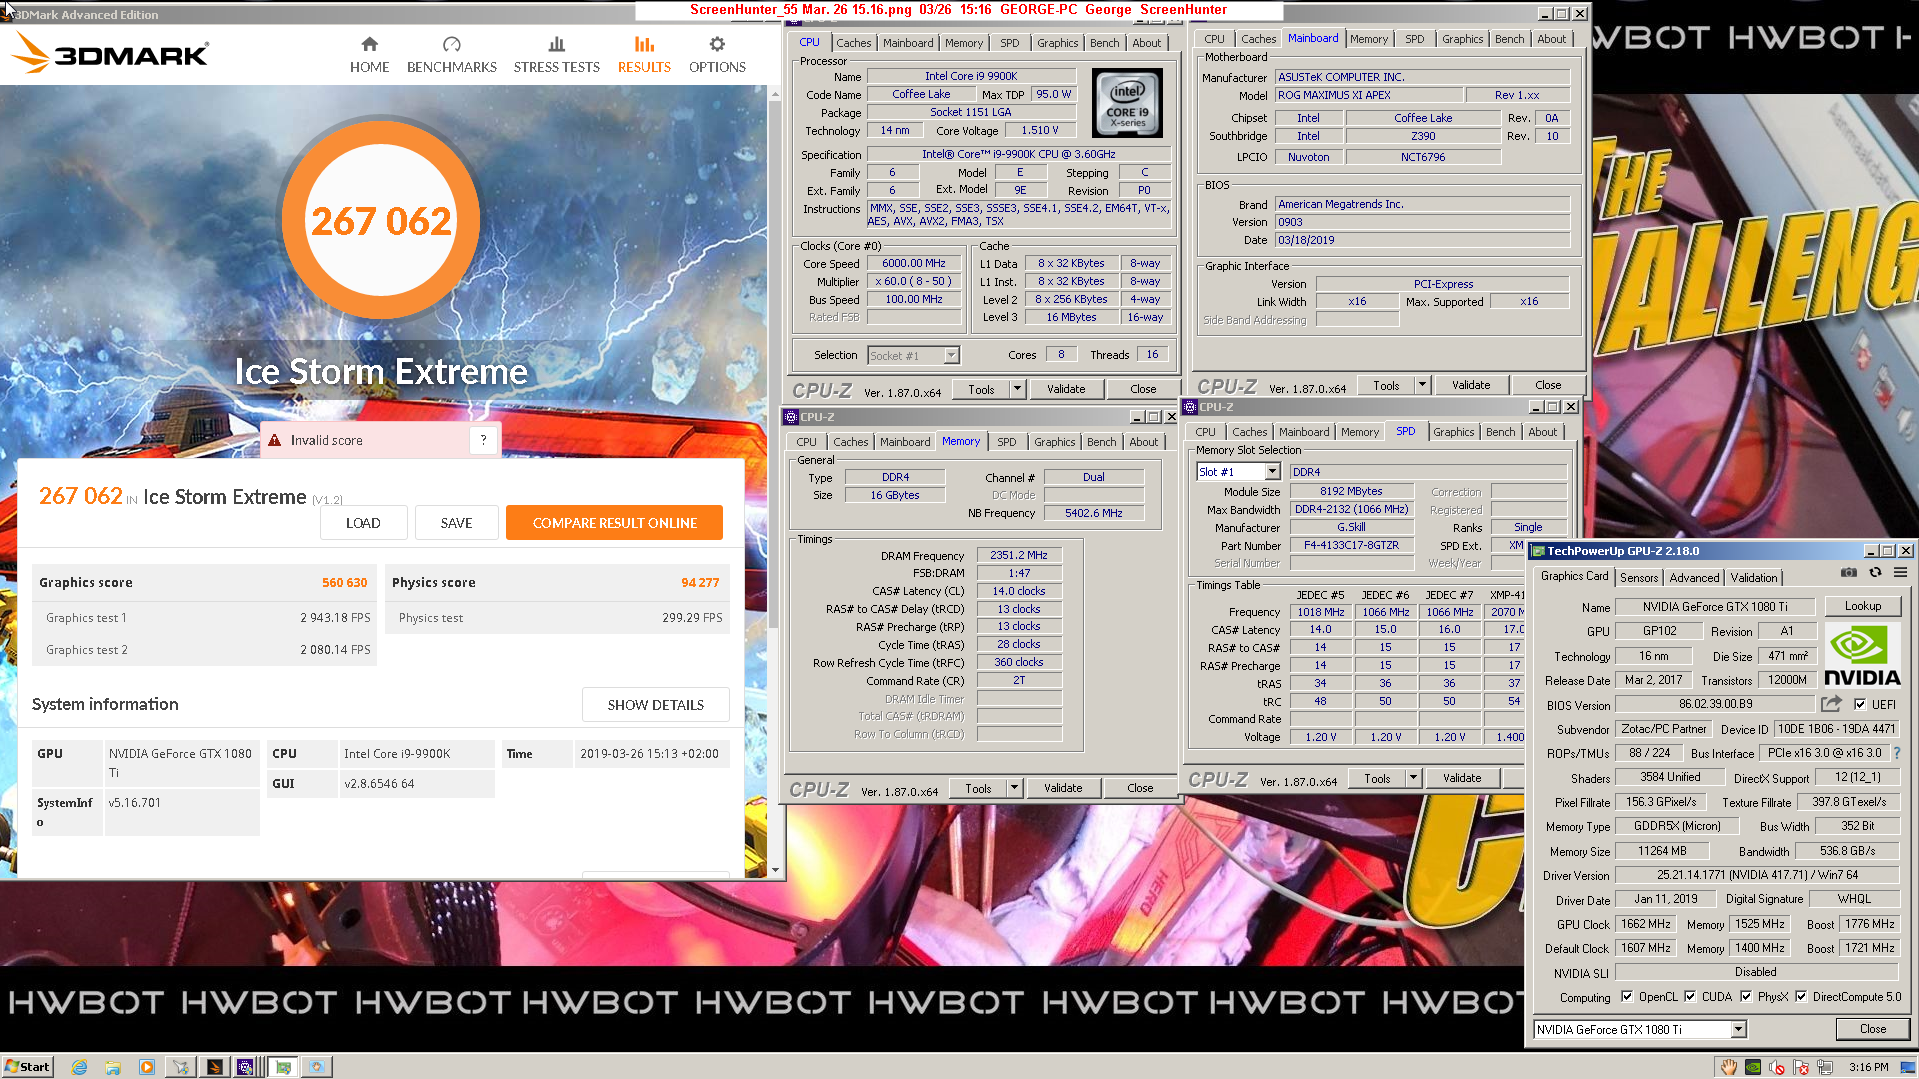This screenshot has height=1079, width=1919.
Task: Open the Stress Tests section in 3DMark
Action: 556,55
